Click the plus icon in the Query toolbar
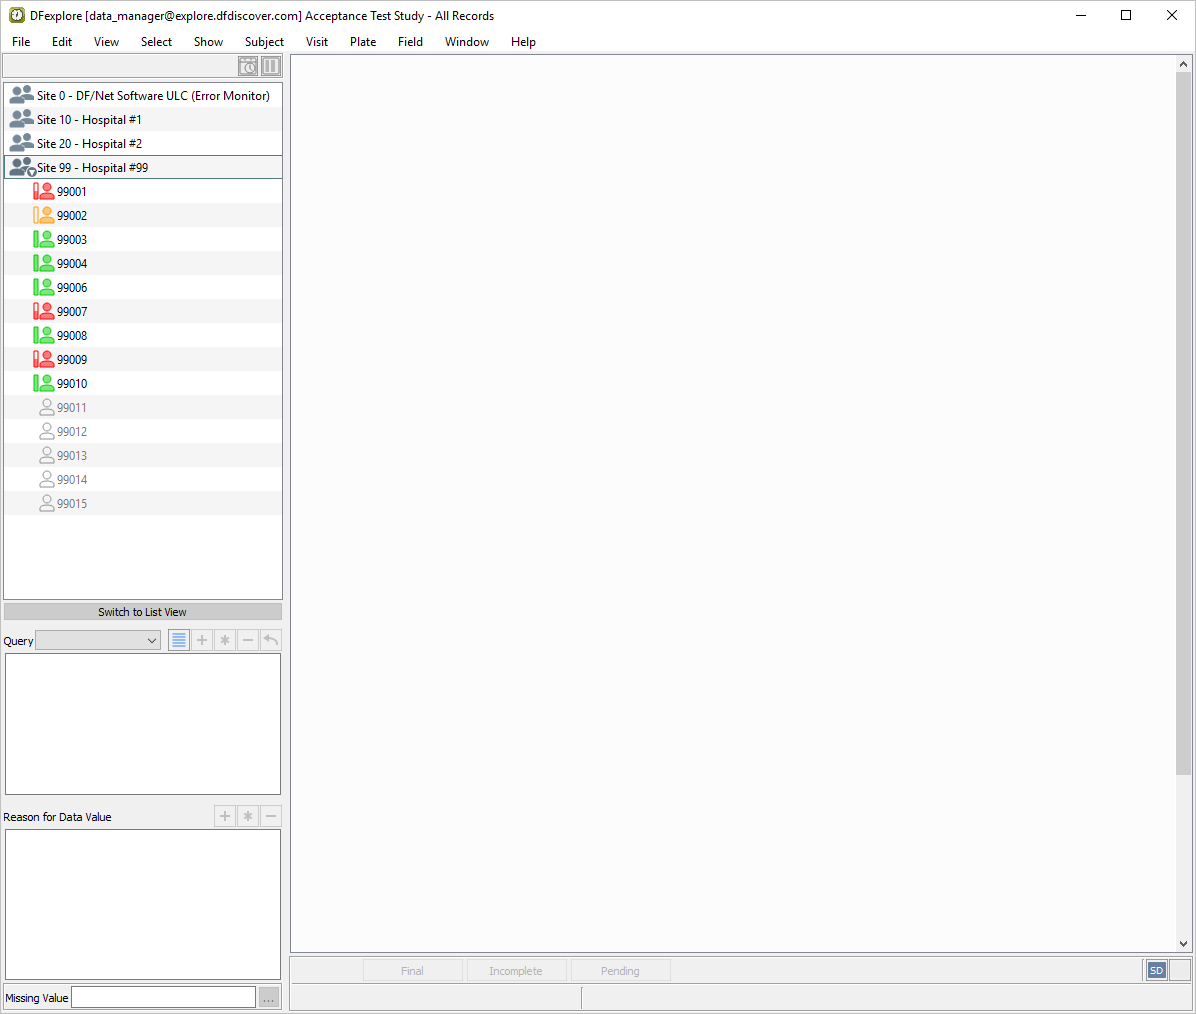 pyautogui.click(x=202, y=640)
